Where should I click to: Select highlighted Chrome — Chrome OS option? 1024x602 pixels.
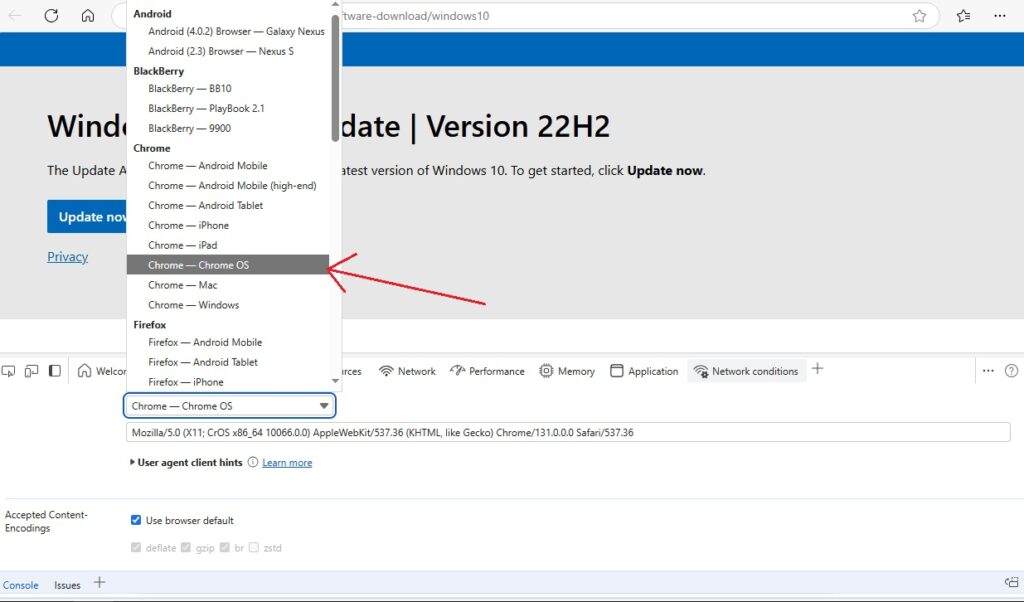click(228, 265)
